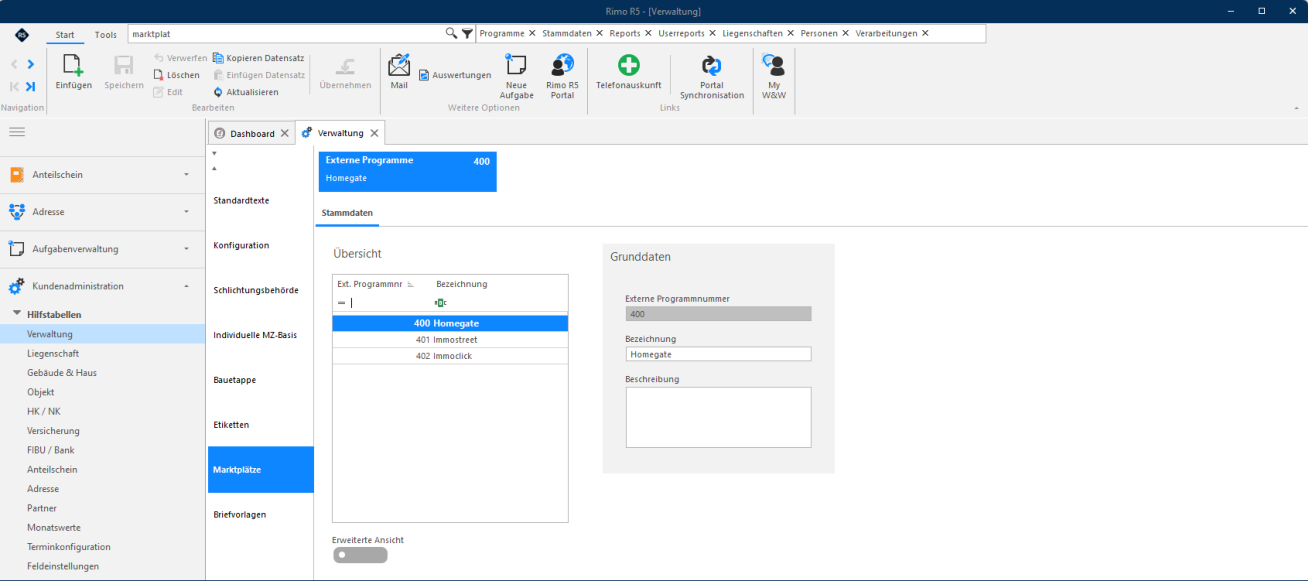Jump to last record arrow
The width and height of the screenshot is (1309, 581).
(30, 86)
